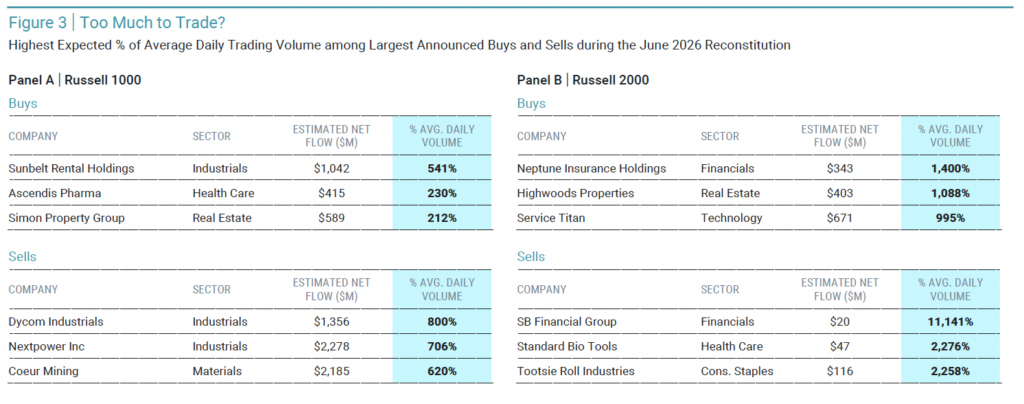1024x404 pixels.
Task: Click Coeur Mining 620% volume cell
Action: coord(442,371)
